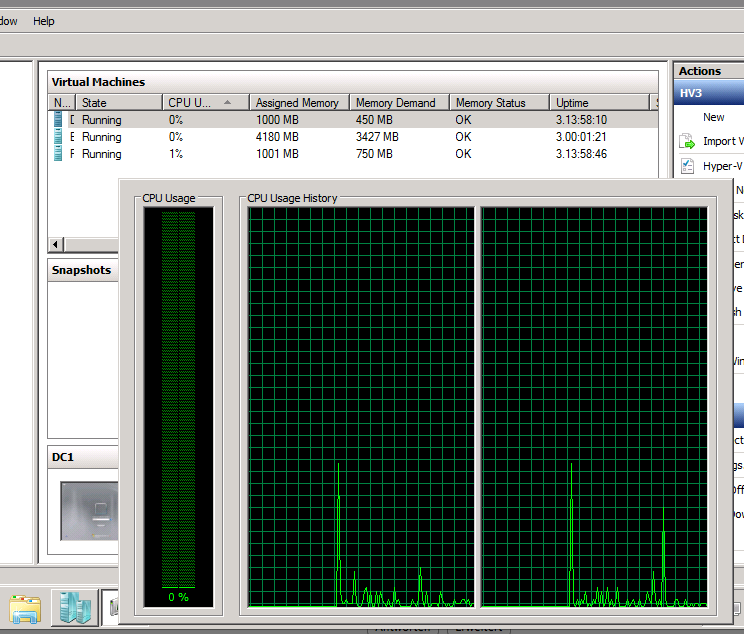Screen dimensions: 744x634
Task: Click the VM icon in the 1001 MB row
Action: 58,154
